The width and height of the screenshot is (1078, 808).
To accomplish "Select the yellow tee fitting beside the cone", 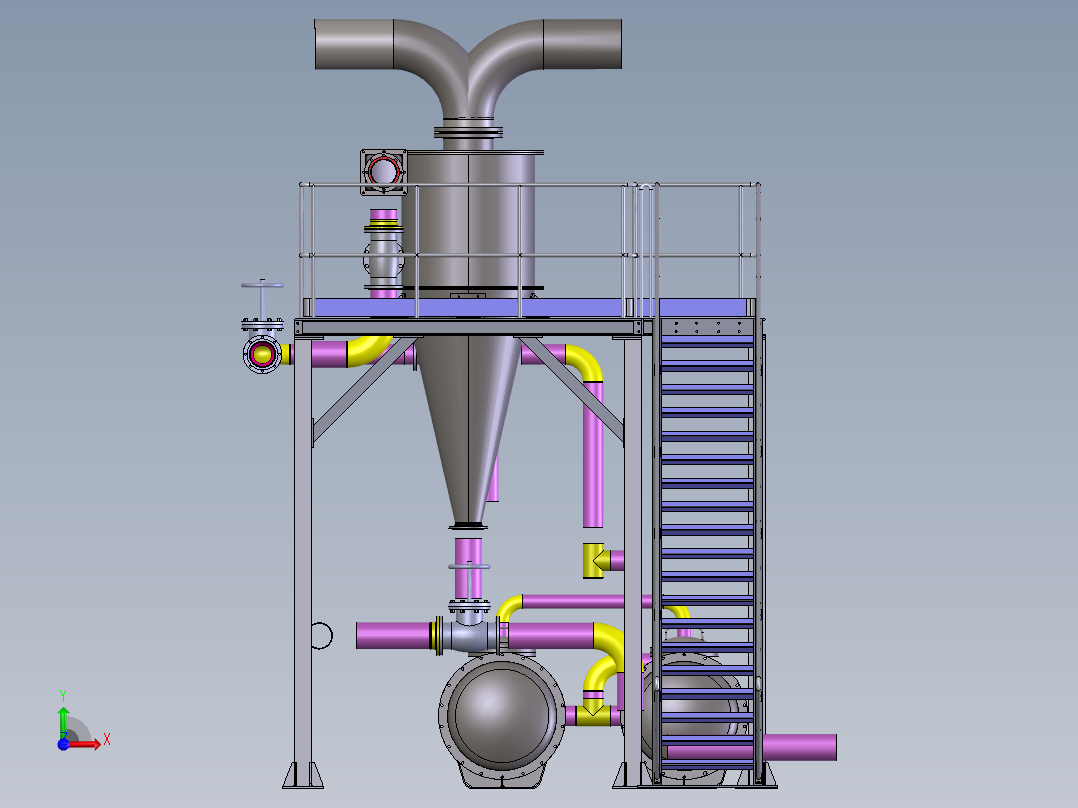I will coord(594,560).
